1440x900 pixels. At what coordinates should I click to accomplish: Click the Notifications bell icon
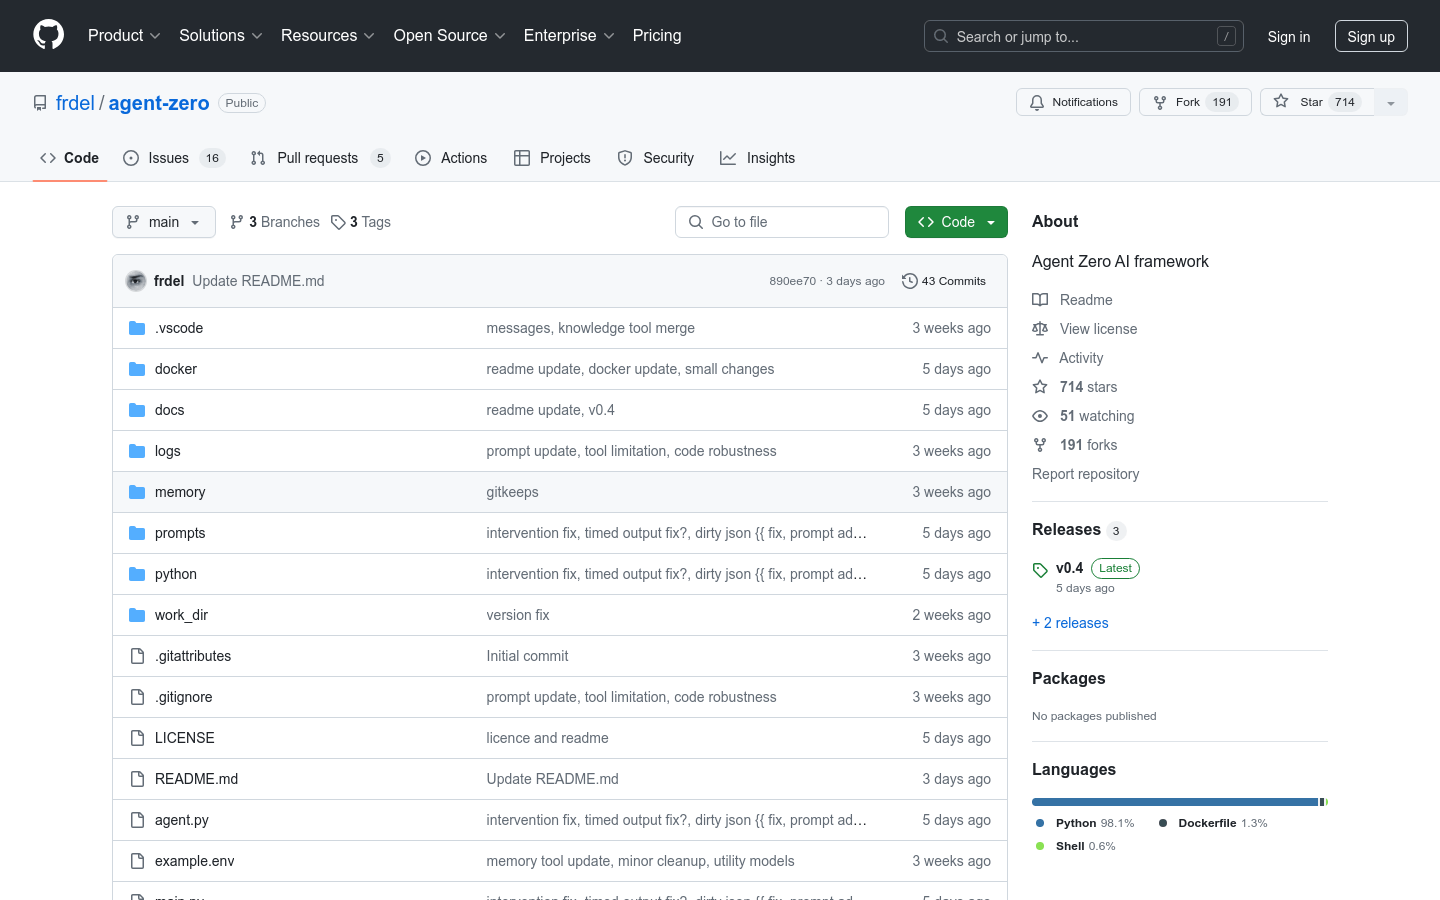click(1037, 102)
